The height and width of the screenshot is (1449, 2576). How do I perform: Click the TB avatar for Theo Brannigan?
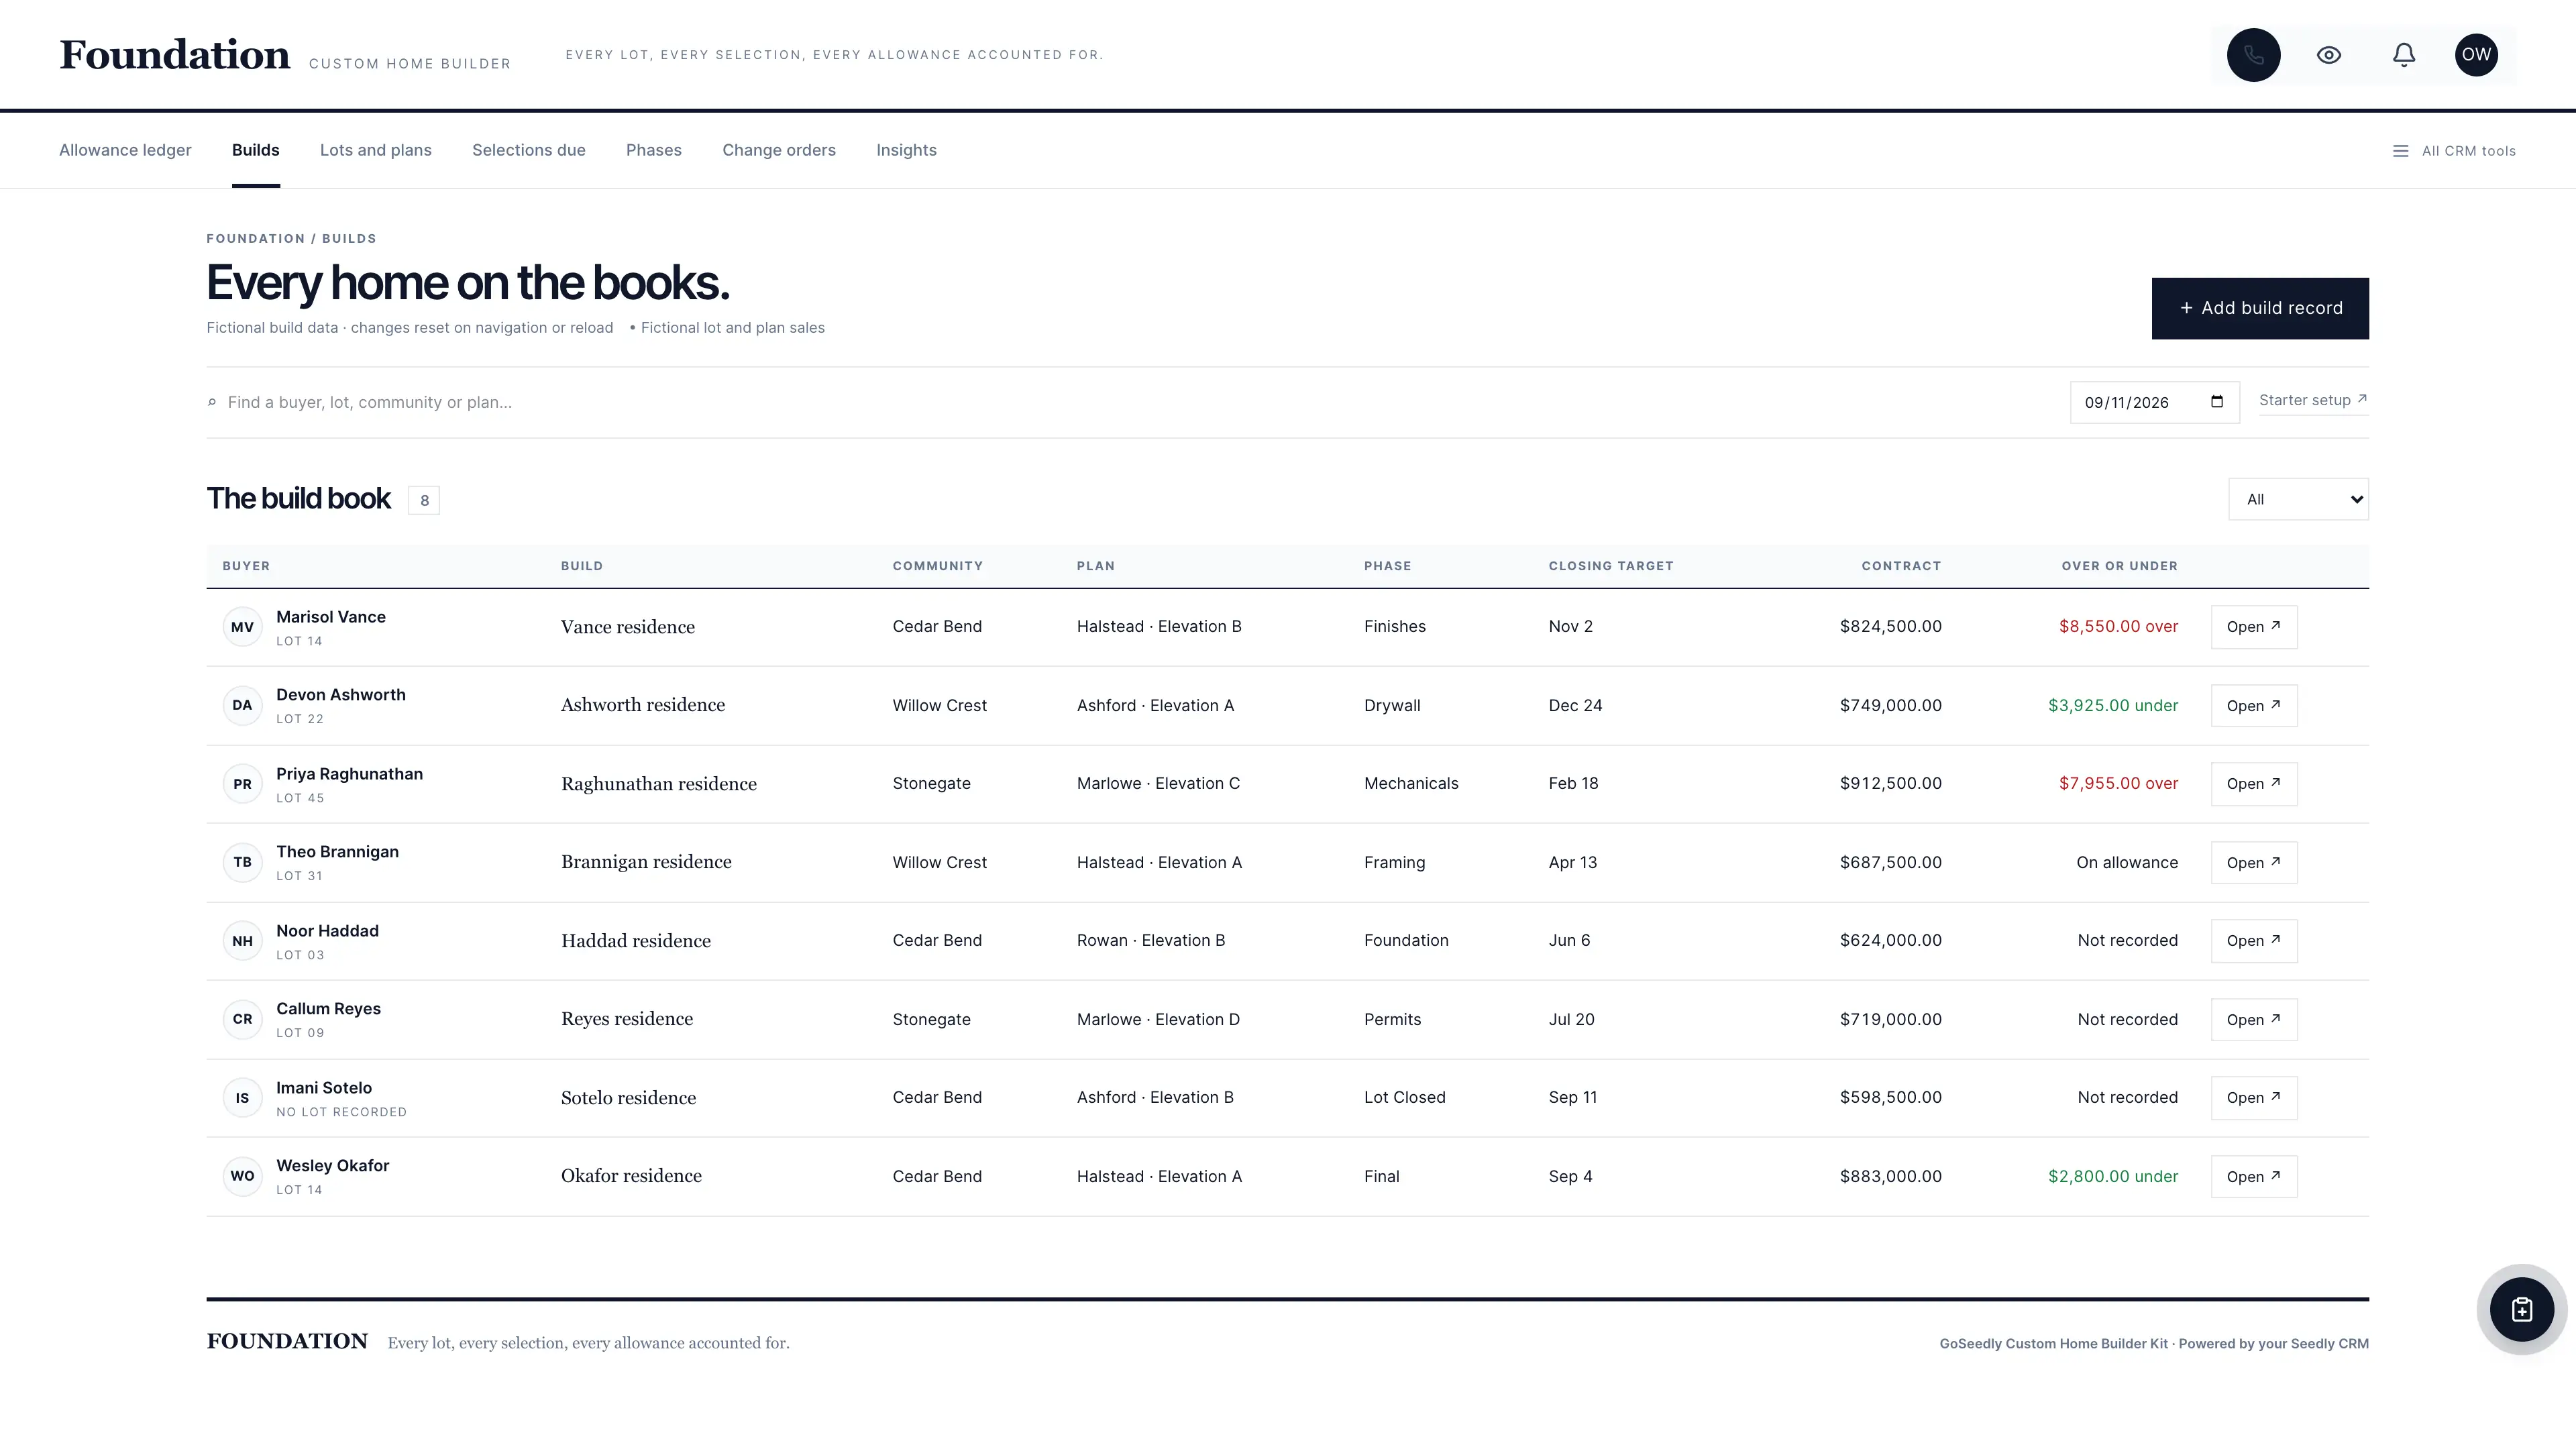(242, 862)
